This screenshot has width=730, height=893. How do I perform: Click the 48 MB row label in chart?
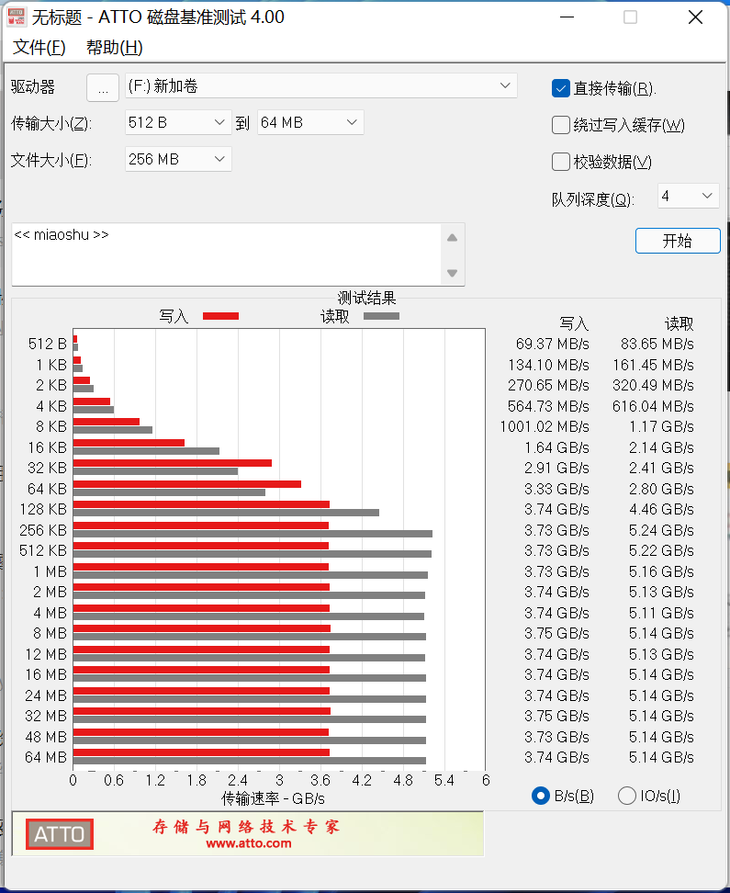click(46, 737)
